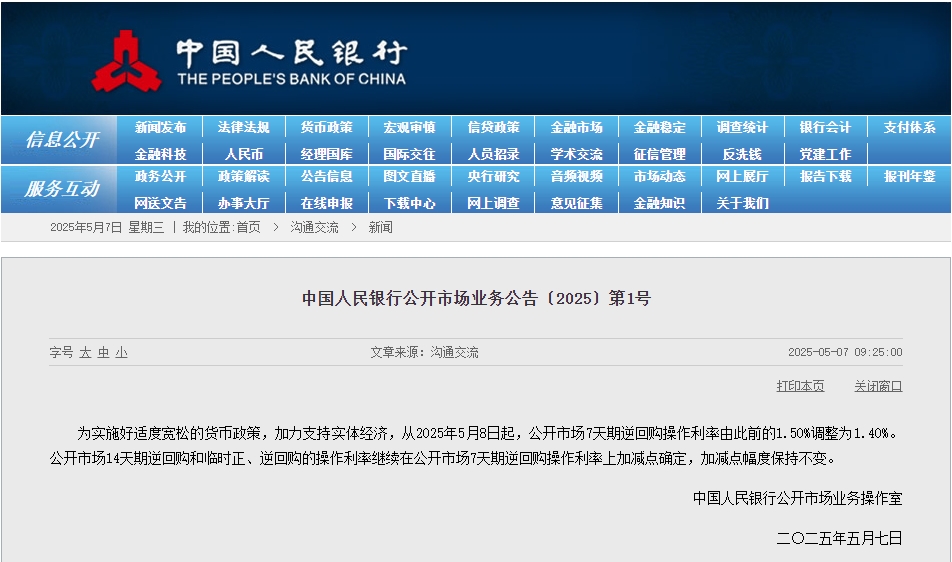
Task: Click the 人民币 menu entry
Action: click(243, 154)
